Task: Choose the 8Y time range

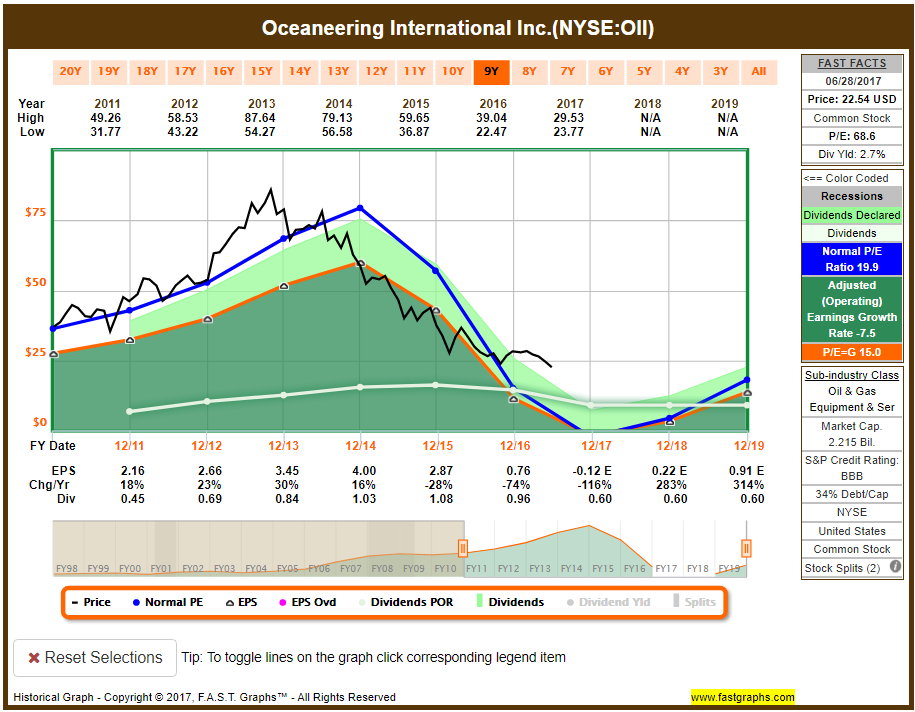Action: [x=529, y=72]
